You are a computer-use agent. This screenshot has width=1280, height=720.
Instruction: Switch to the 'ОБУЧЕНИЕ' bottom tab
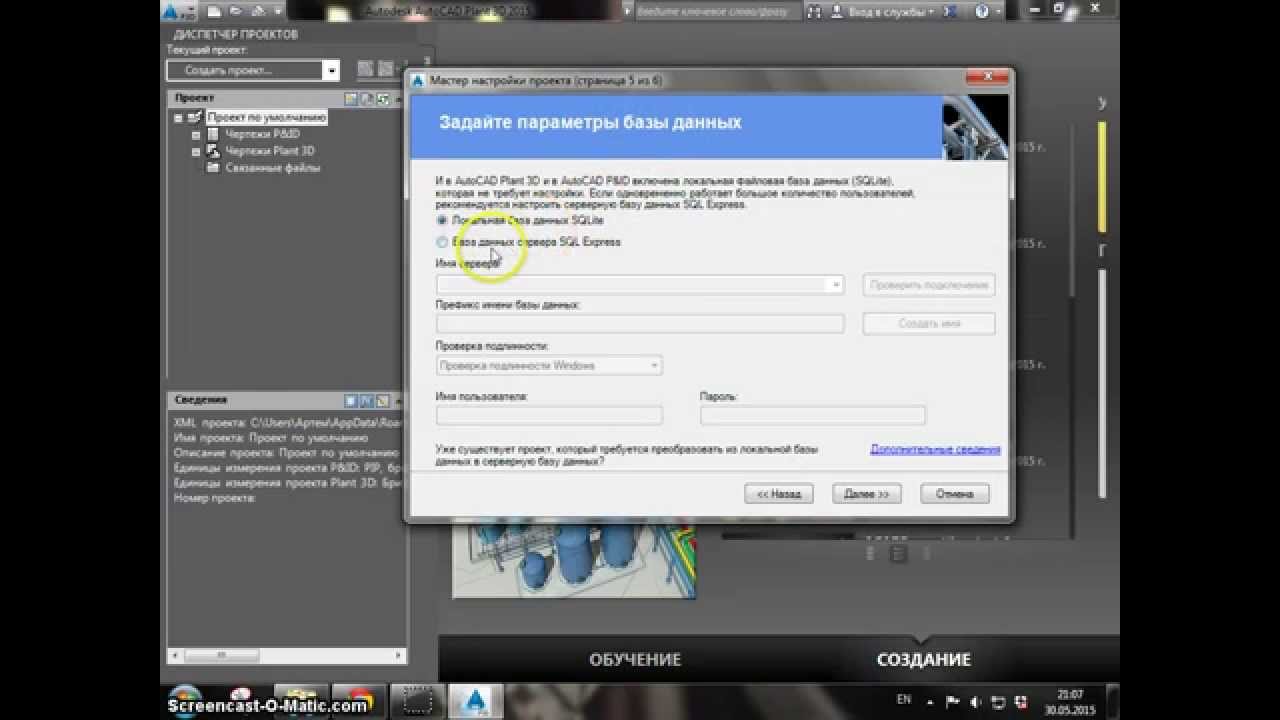tap(635, 660)
